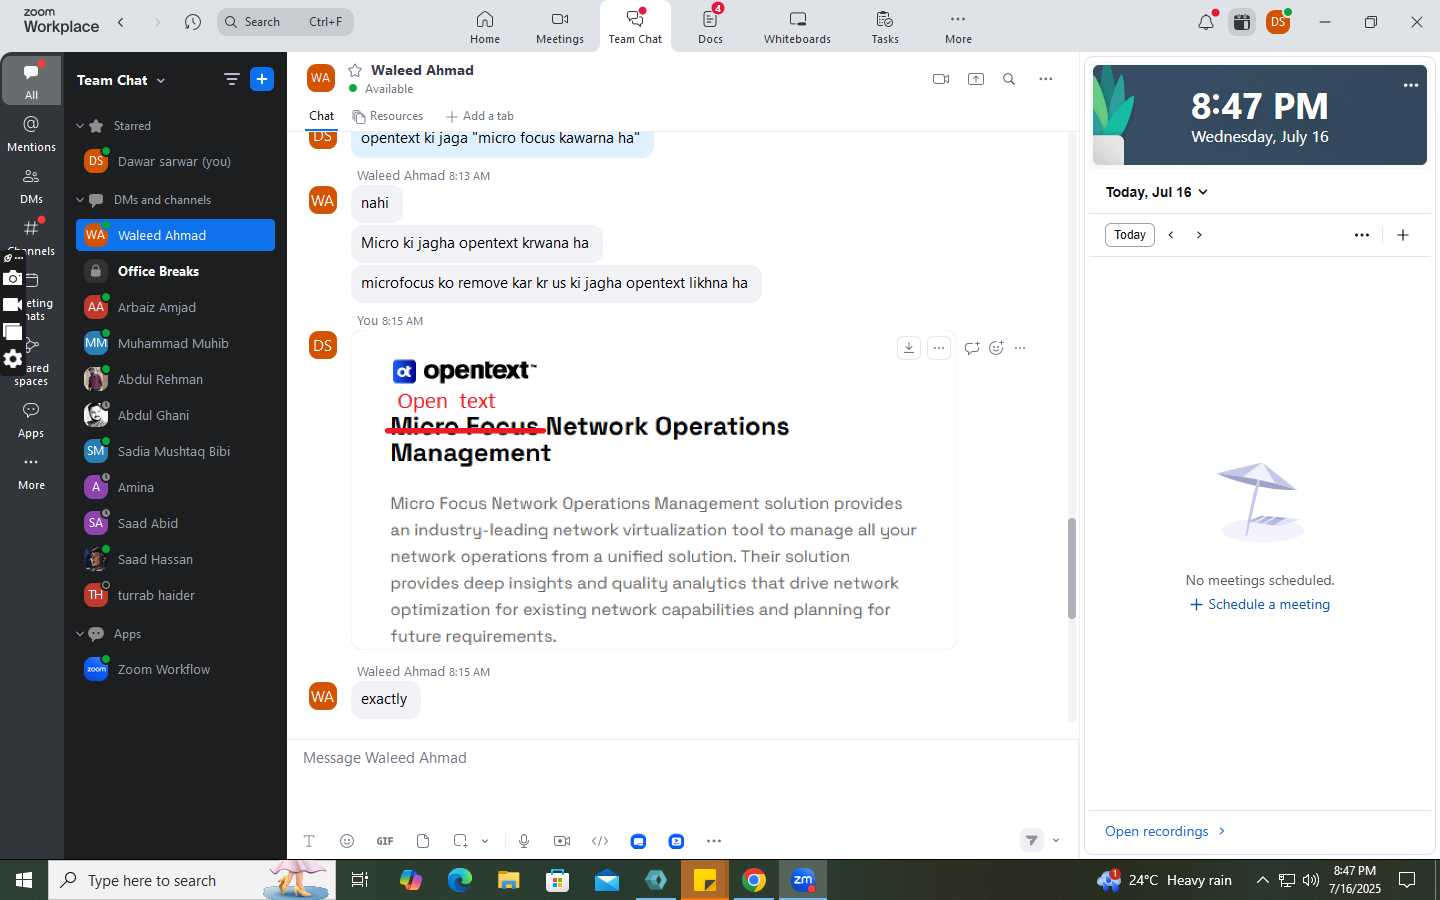Screen dimensions: 1440x900
Task: Click the blue new chat plus button
Action: pyautogui.click(x=262, y=79)
